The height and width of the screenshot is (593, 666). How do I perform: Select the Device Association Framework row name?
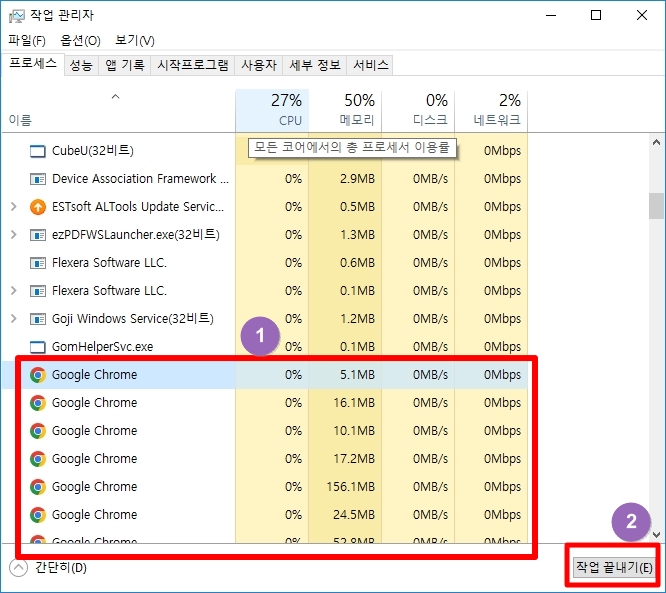point(140,179)
